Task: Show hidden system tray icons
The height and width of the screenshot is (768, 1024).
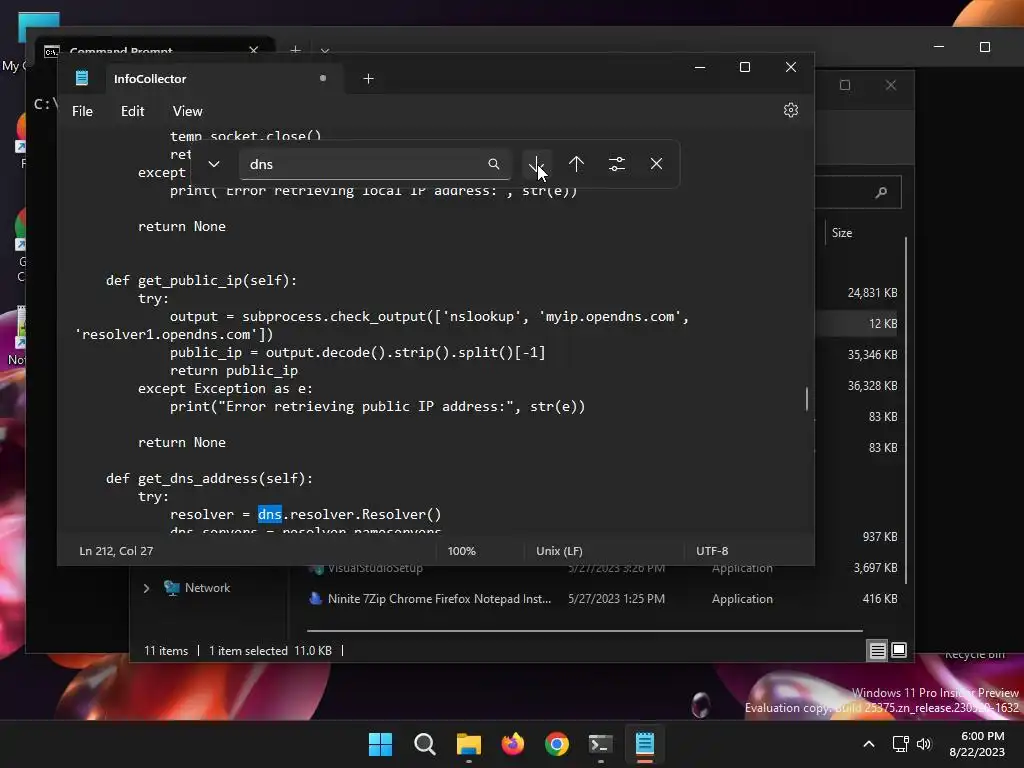Action: click(x=869, y=744)
